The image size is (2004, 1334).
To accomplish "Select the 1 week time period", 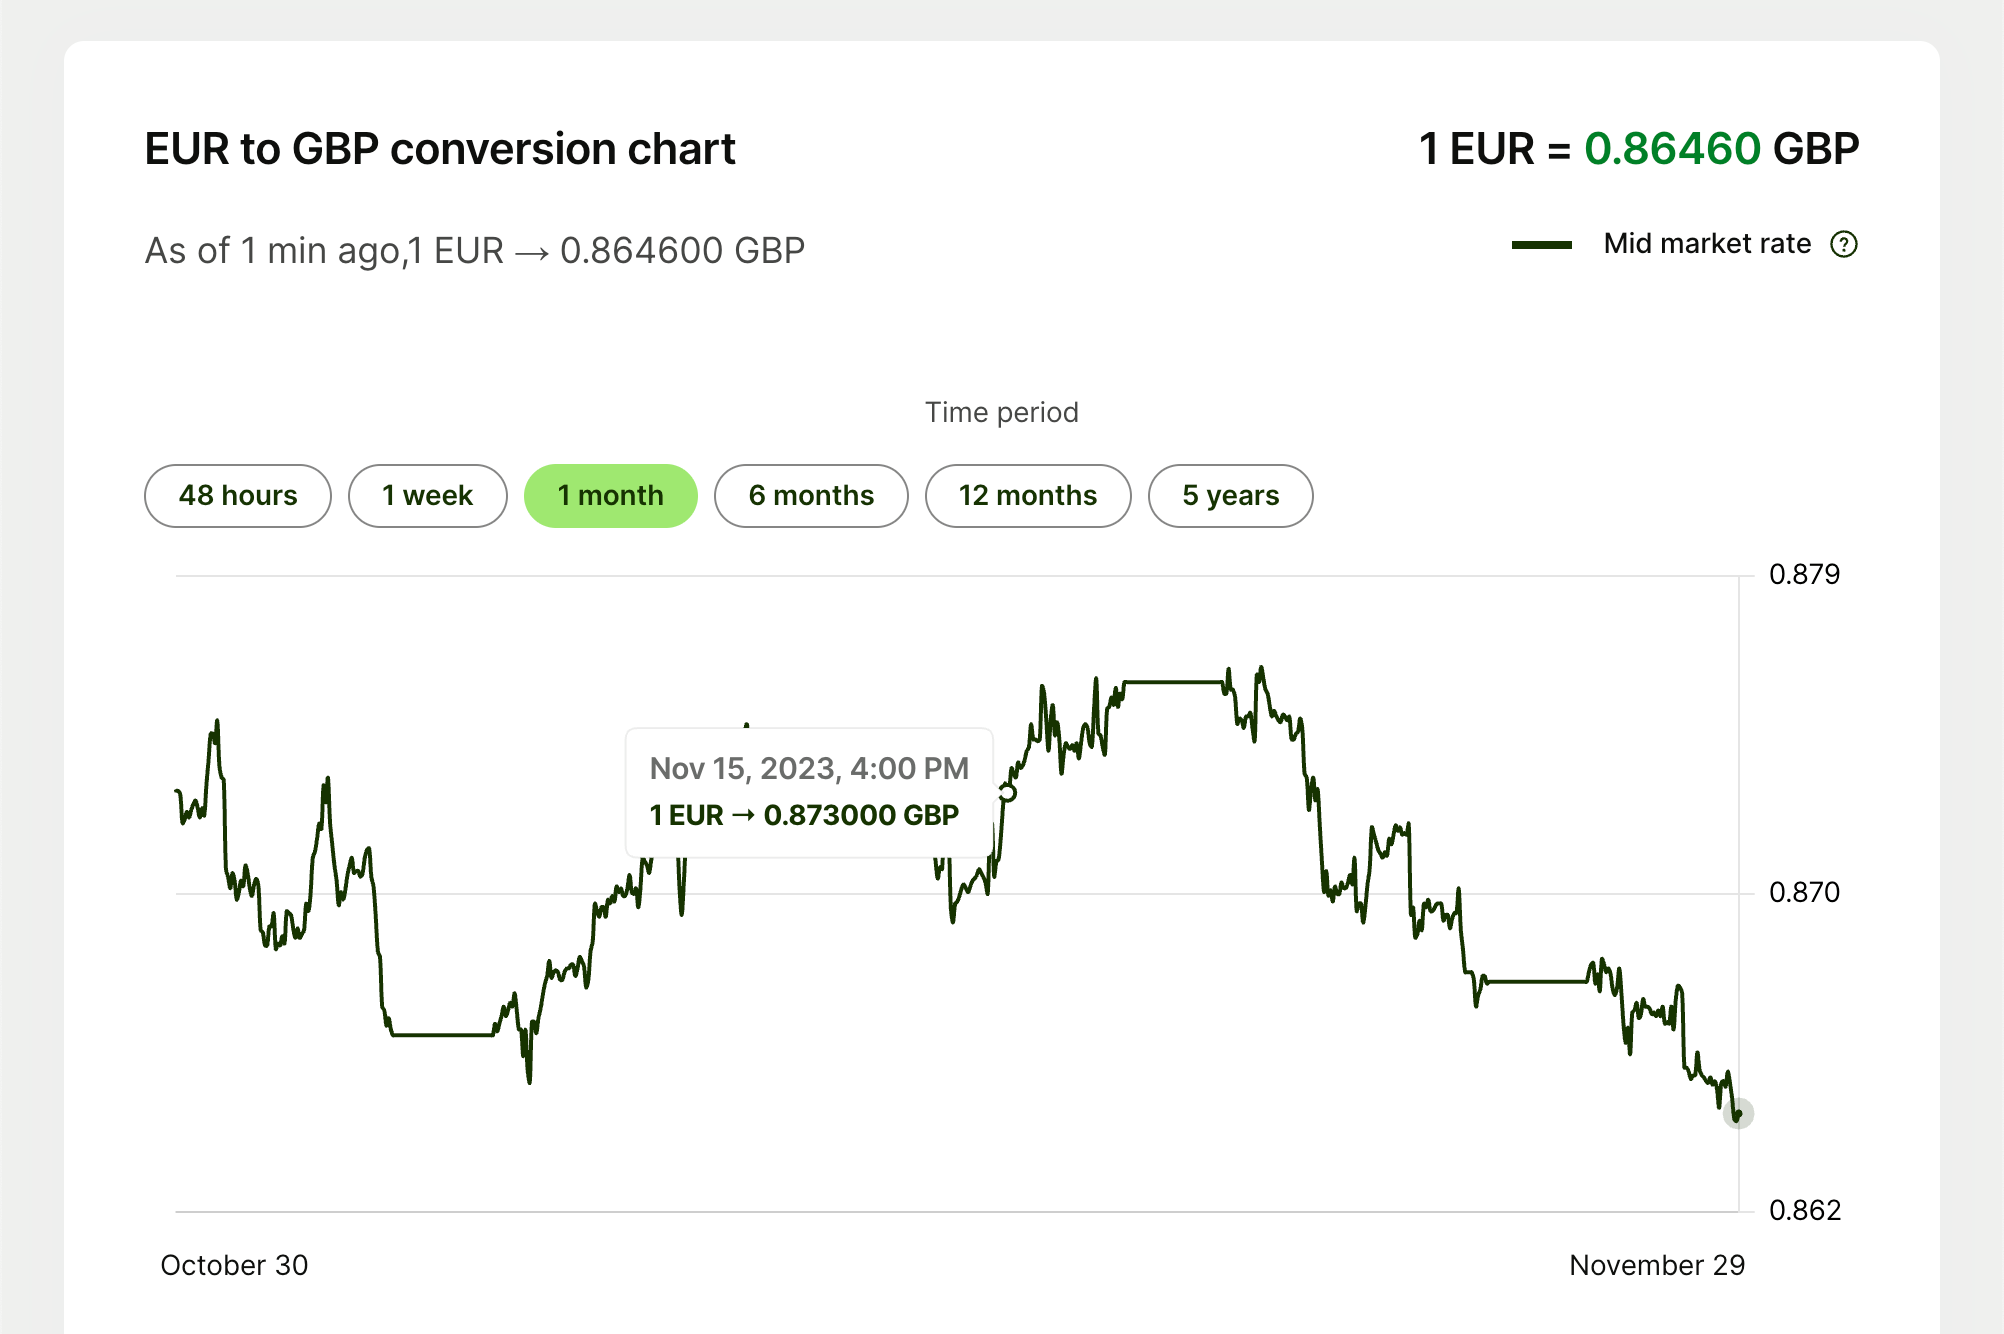I will tap(427, 495).
